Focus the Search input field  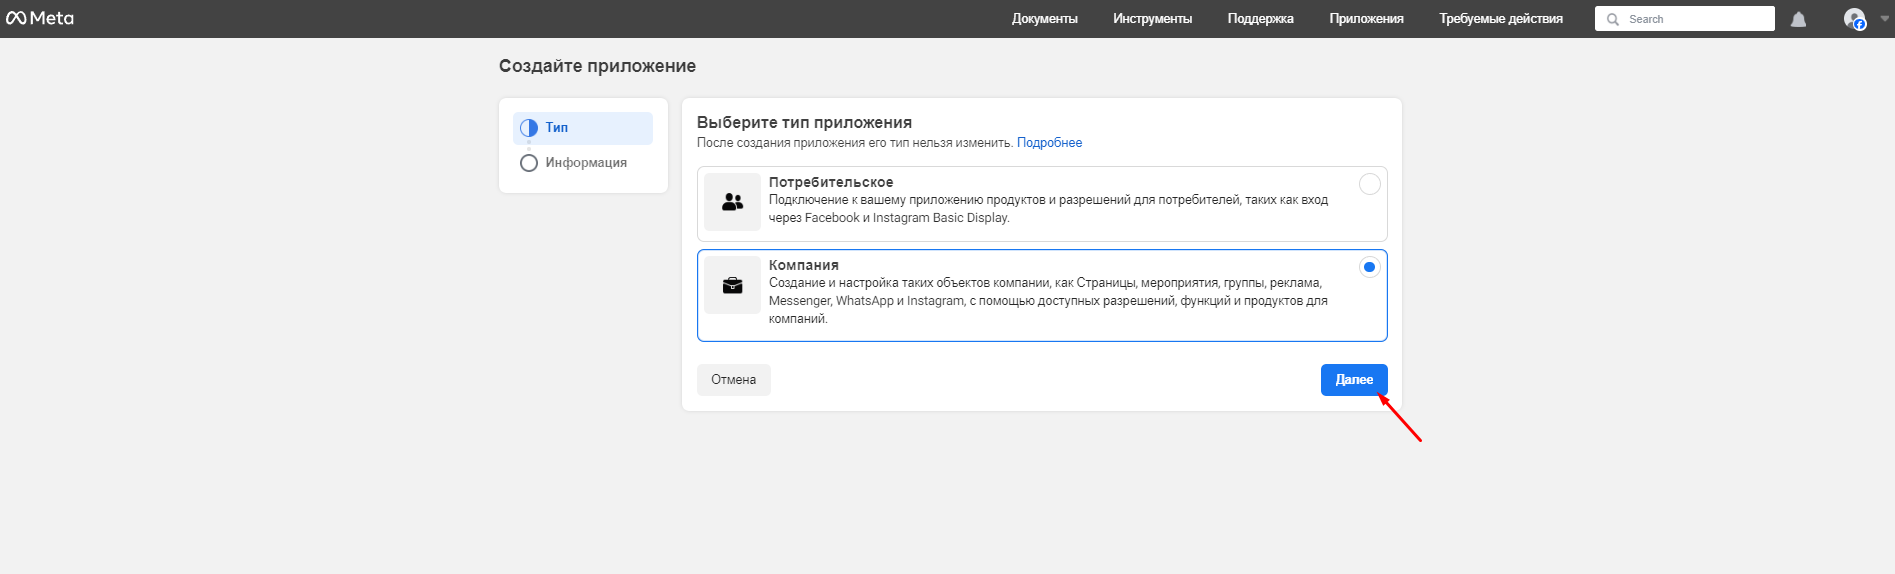[x=1684, y=19]
